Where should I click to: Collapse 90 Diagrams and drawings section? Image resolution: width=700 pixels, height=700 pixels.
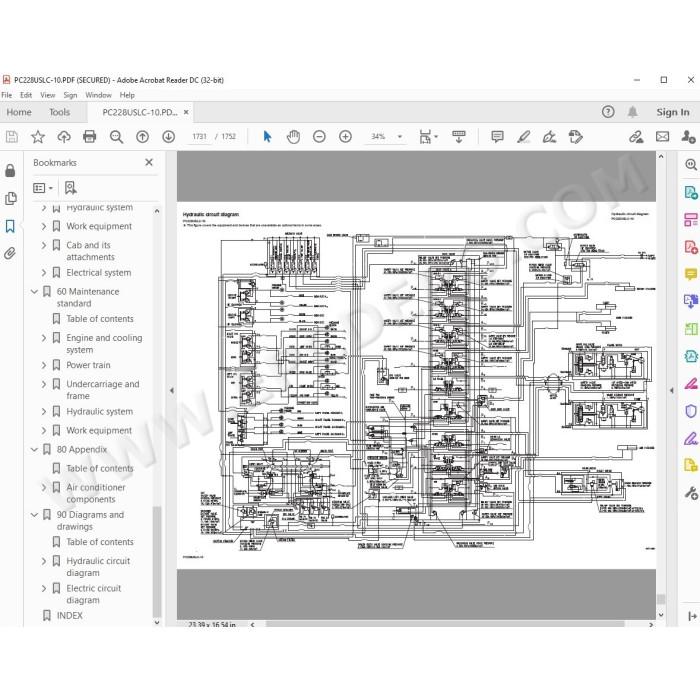tap(34, 515)
